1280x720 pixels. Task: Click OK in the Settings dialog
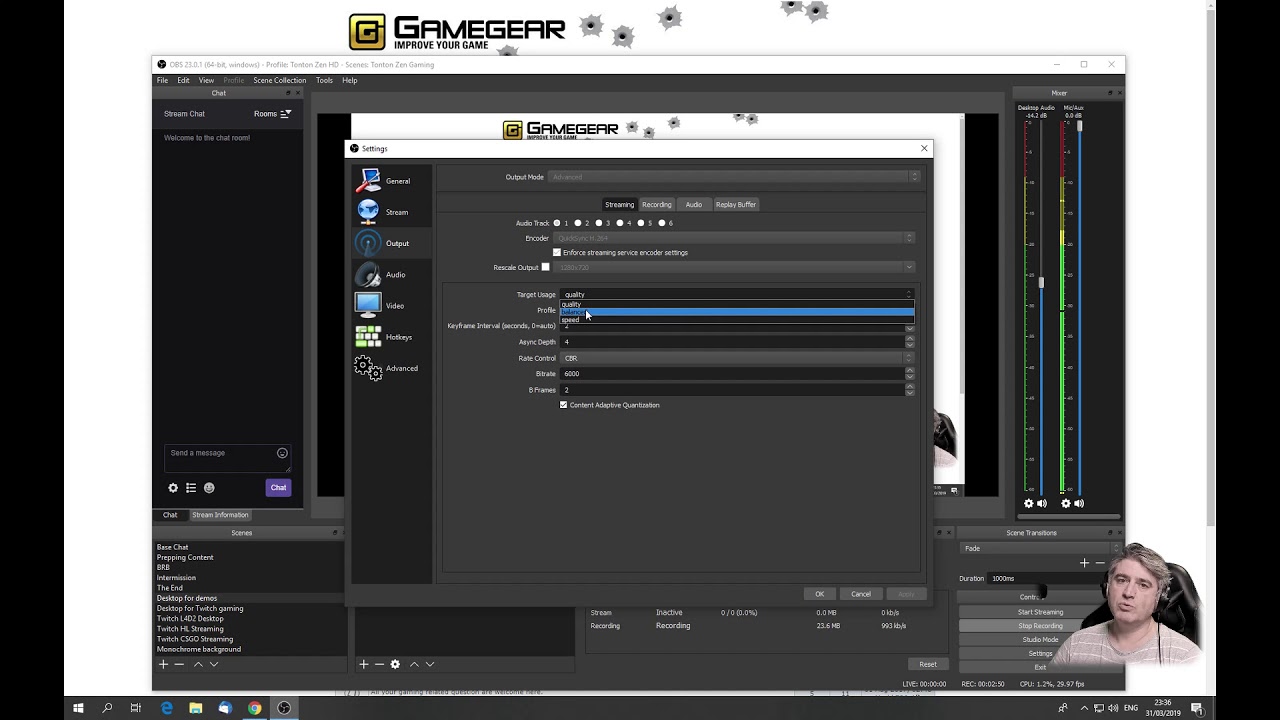click(820, 594)
